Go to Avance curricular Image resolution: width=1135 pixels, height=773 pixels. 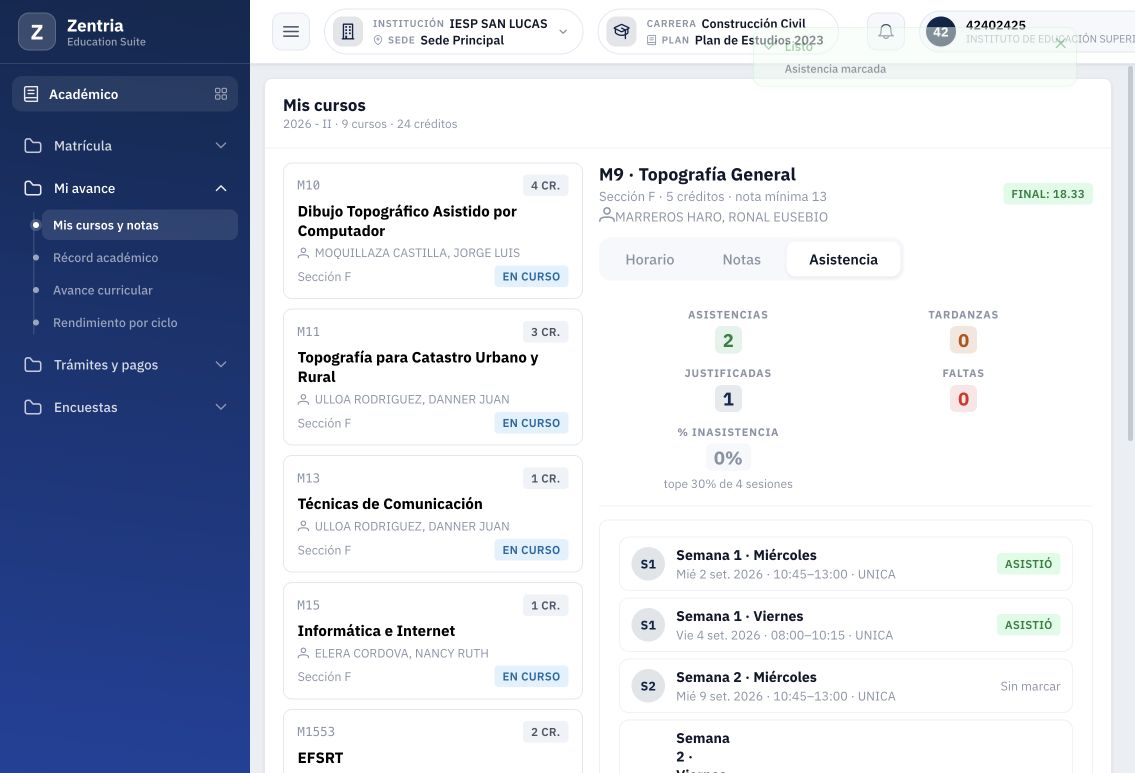point(102,290)
